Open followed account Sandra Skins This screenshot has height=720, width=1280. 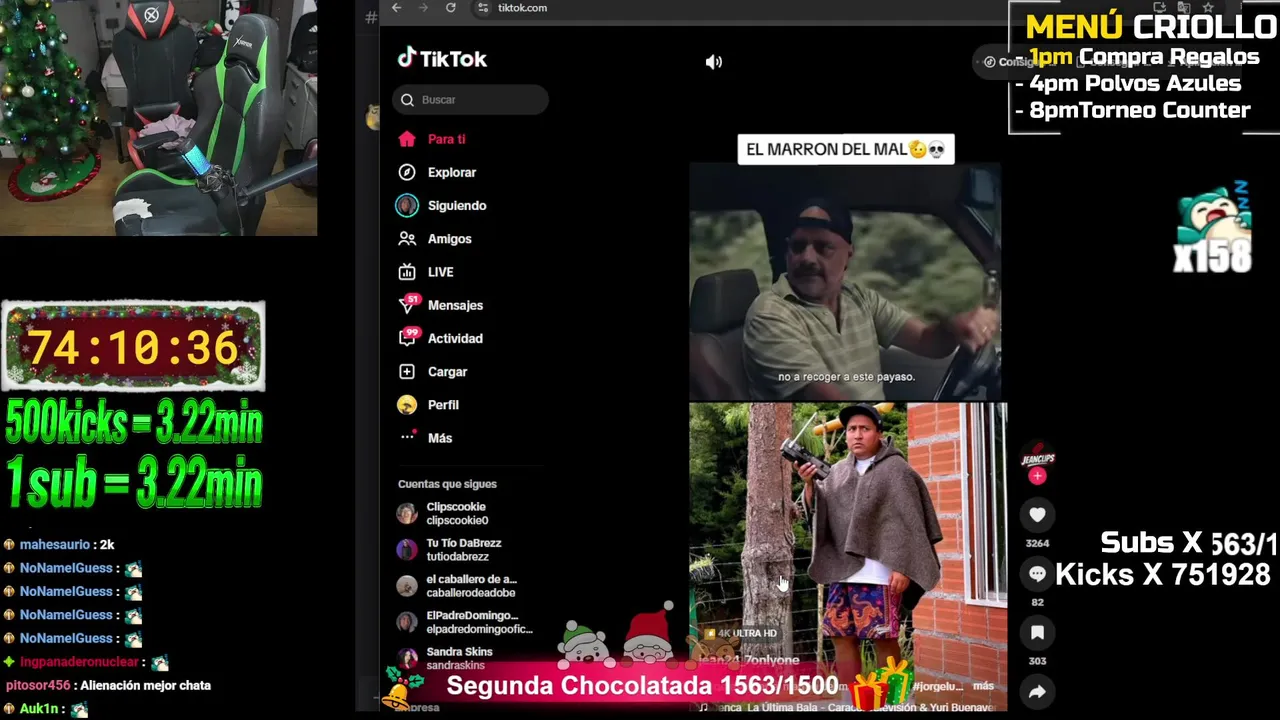459,658
